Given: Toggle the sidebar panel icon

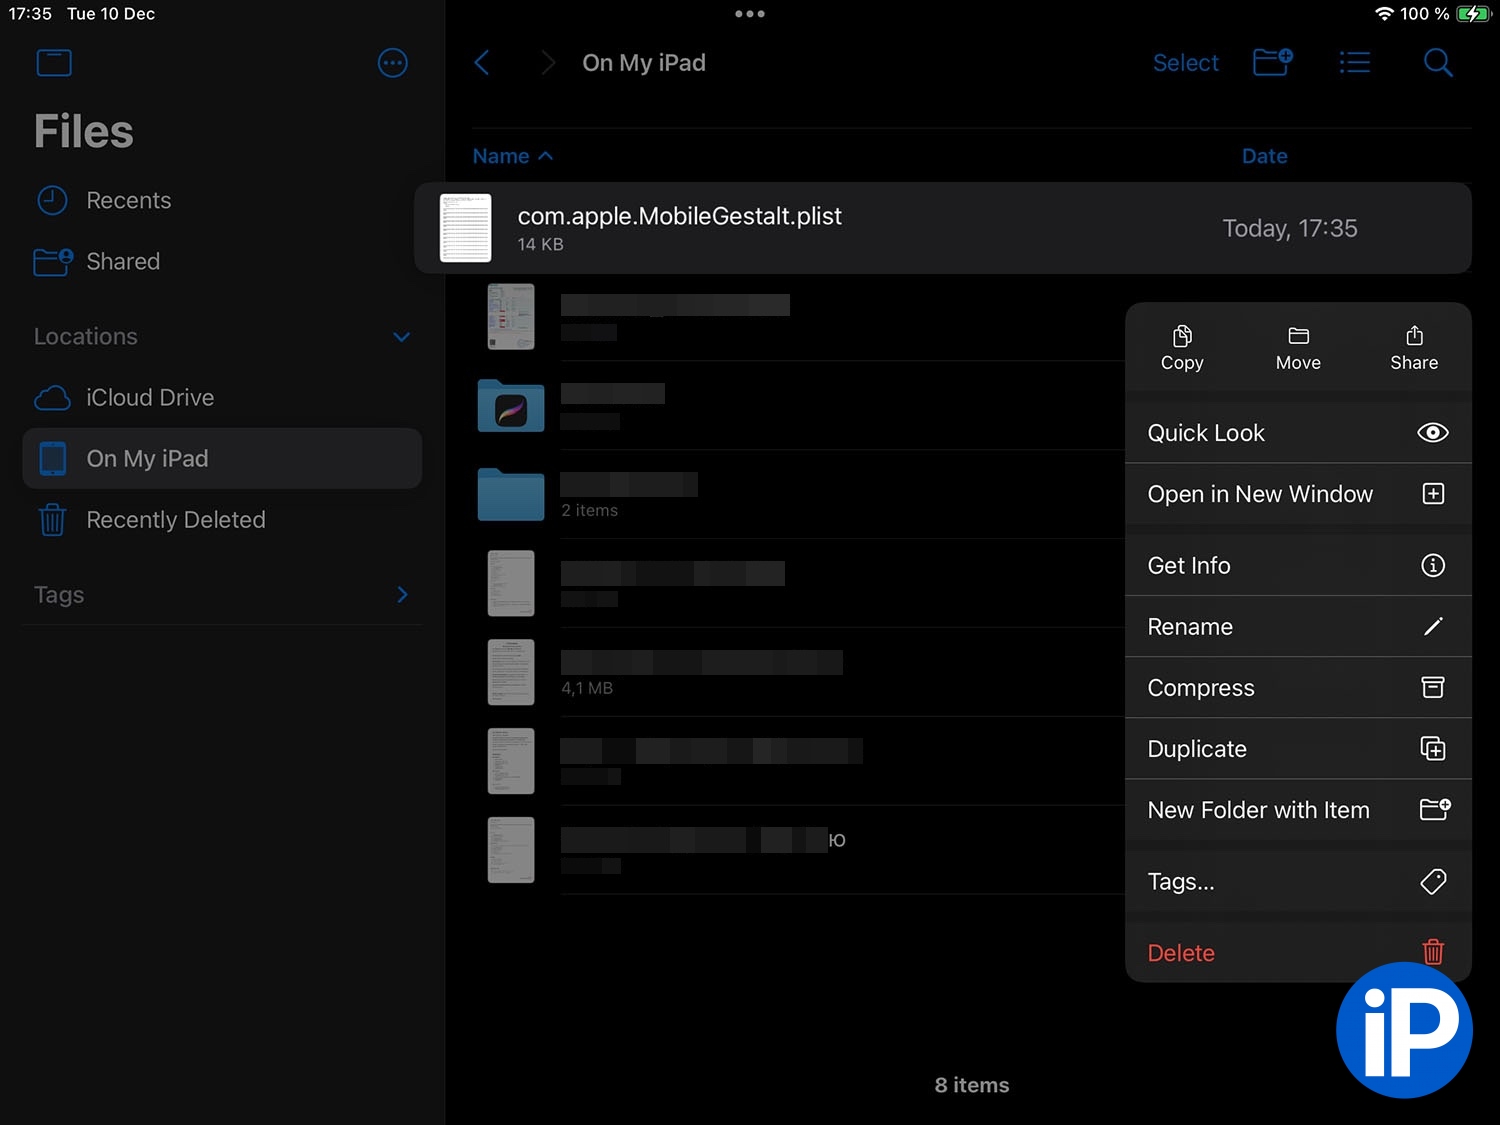Looking at the screenshot, I should coord(54,63).
